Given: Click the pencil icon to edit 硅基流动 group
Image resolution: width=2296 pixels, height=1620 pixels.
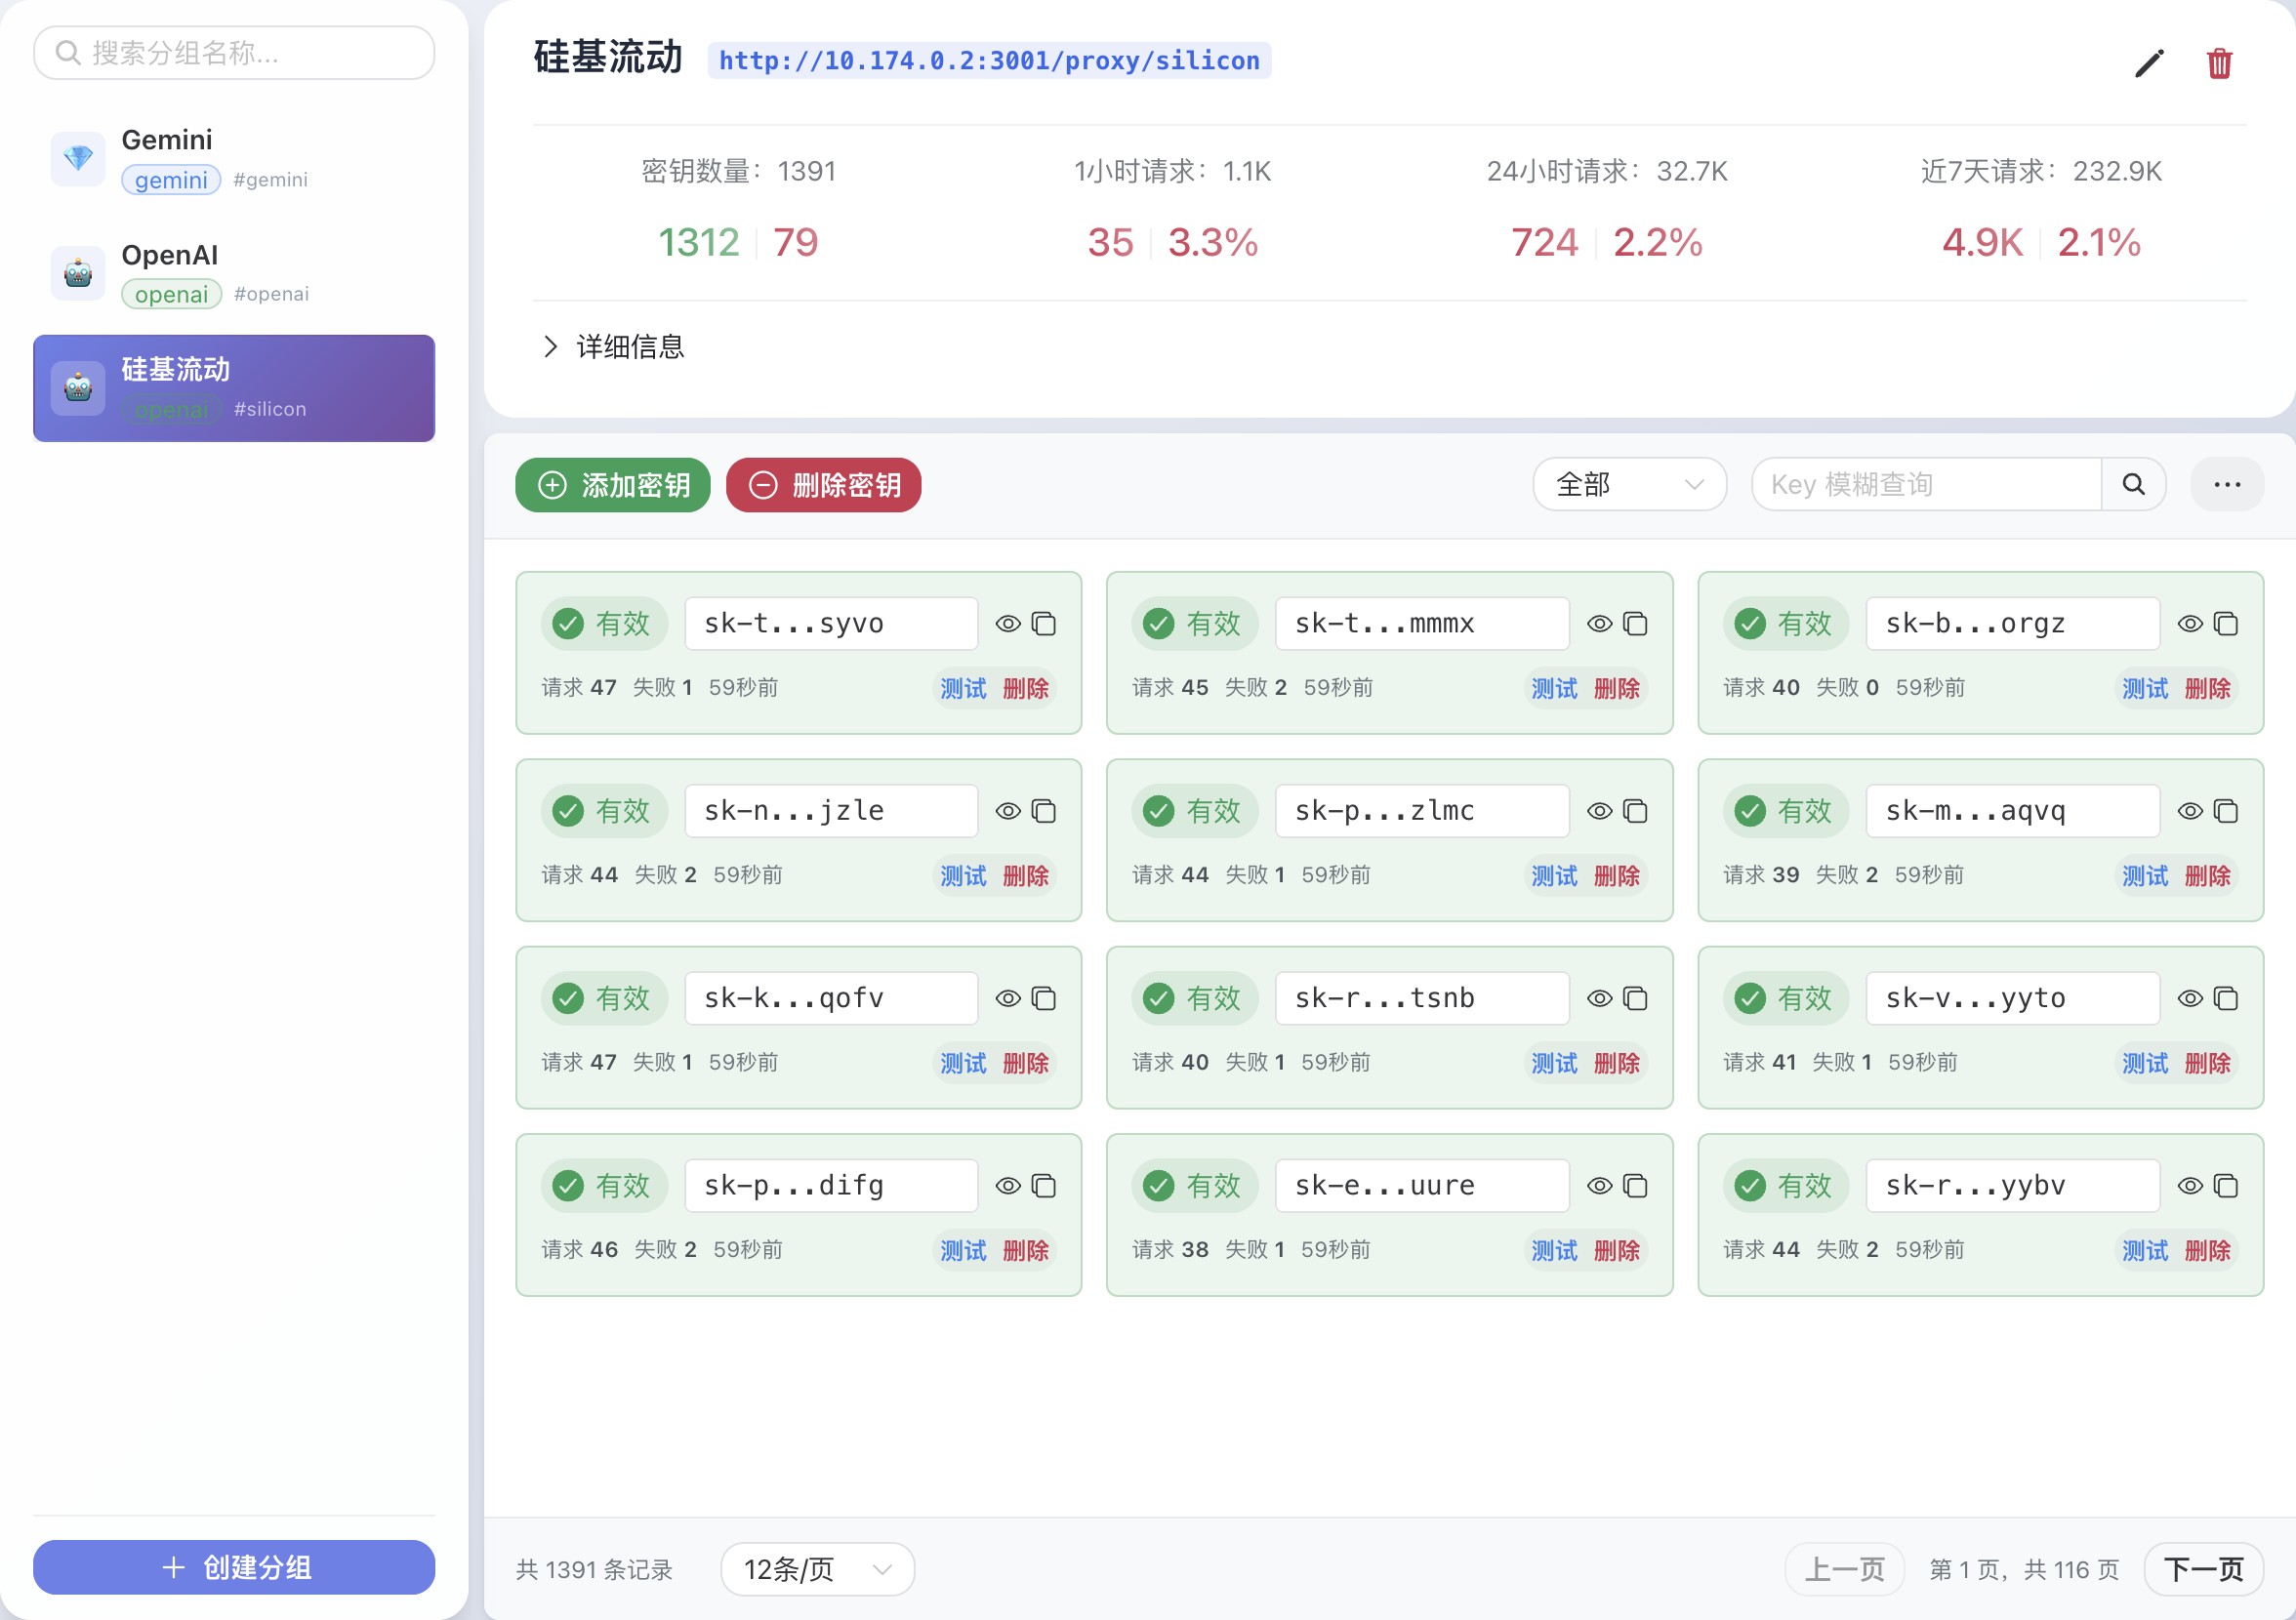Looking at the screenshot, I should pos(2148,62).
